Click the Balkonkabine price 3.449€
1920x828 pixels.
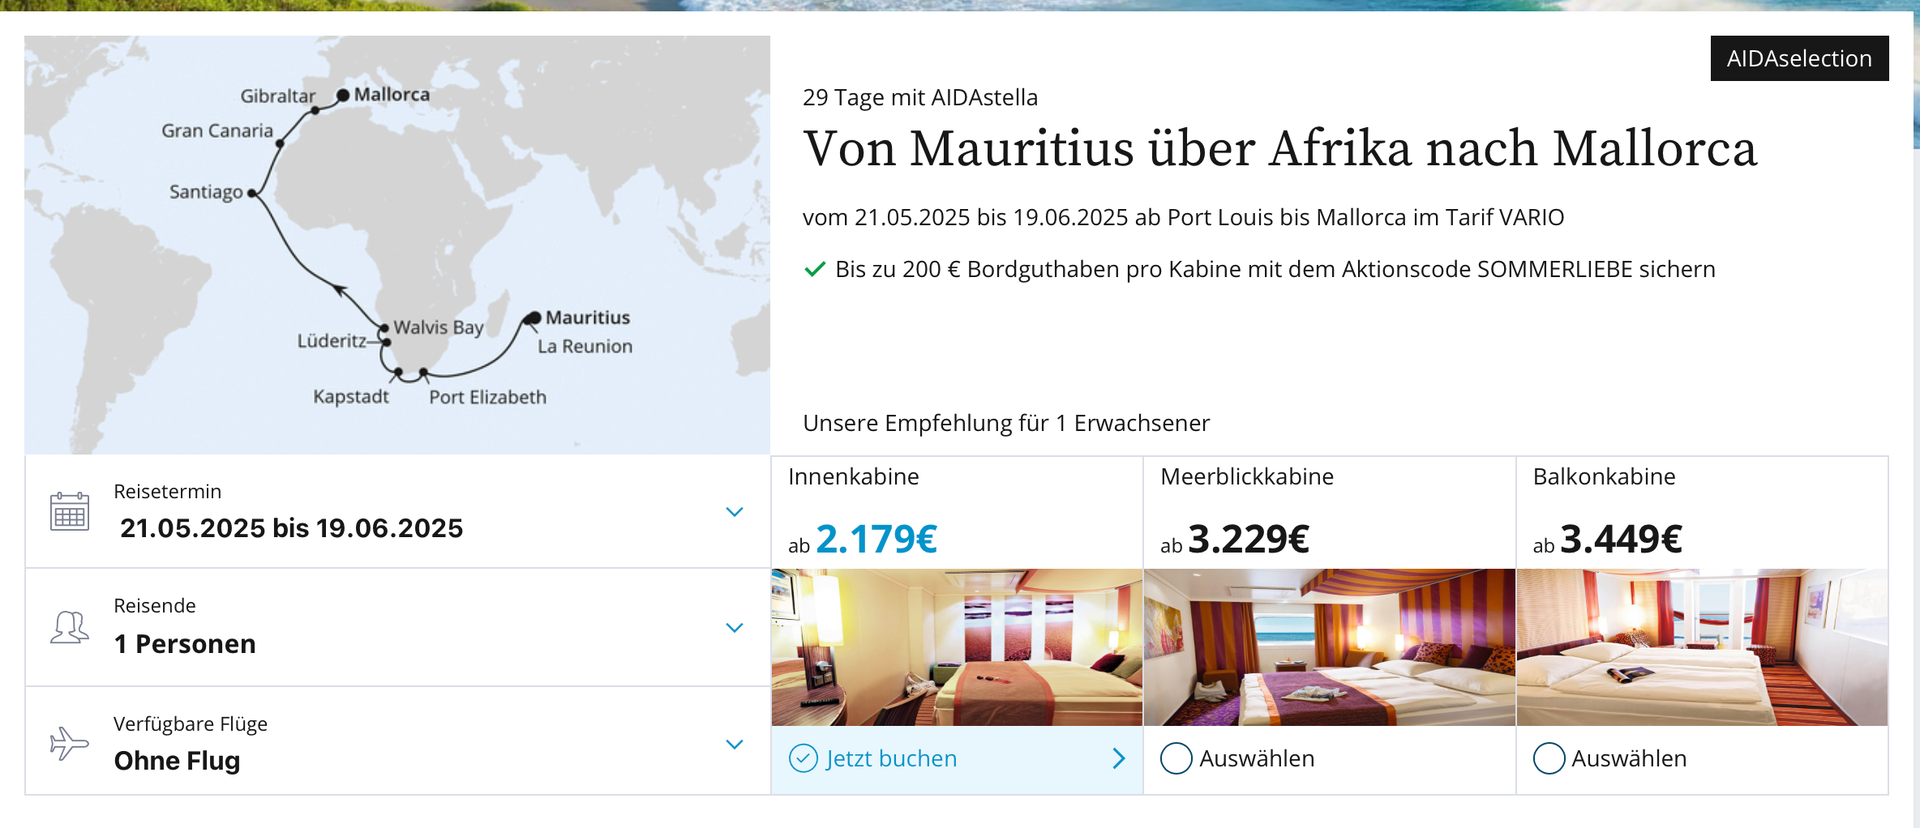(x=1621, y=539)
